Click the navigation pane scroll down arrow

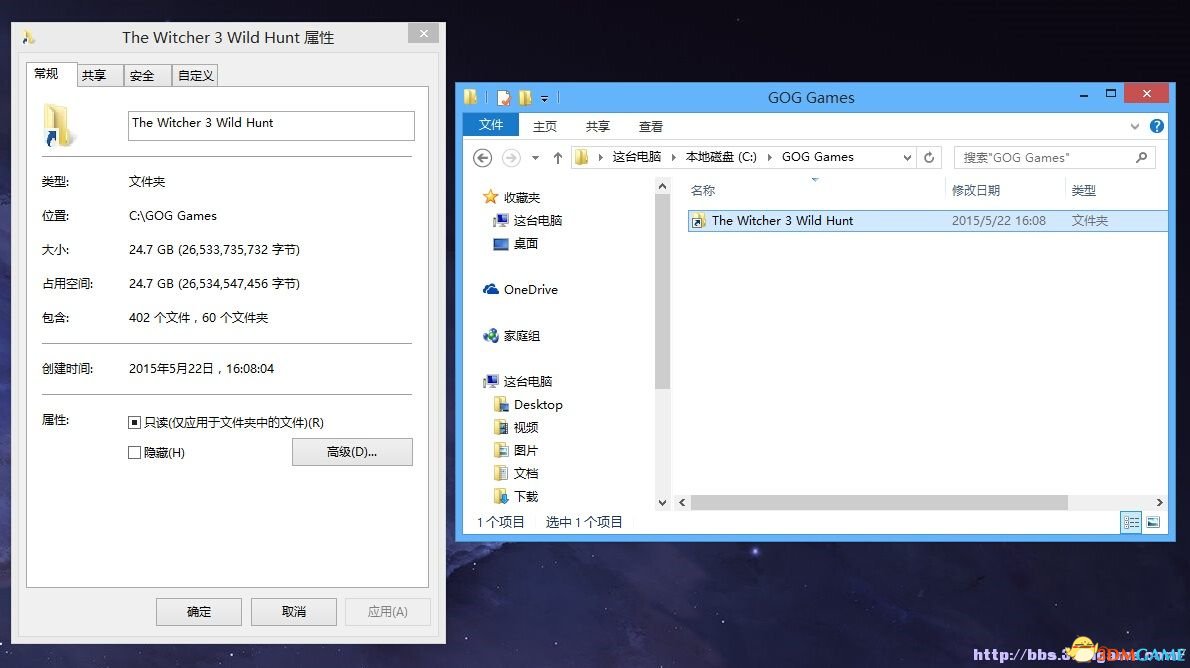[x=663, y=503]
